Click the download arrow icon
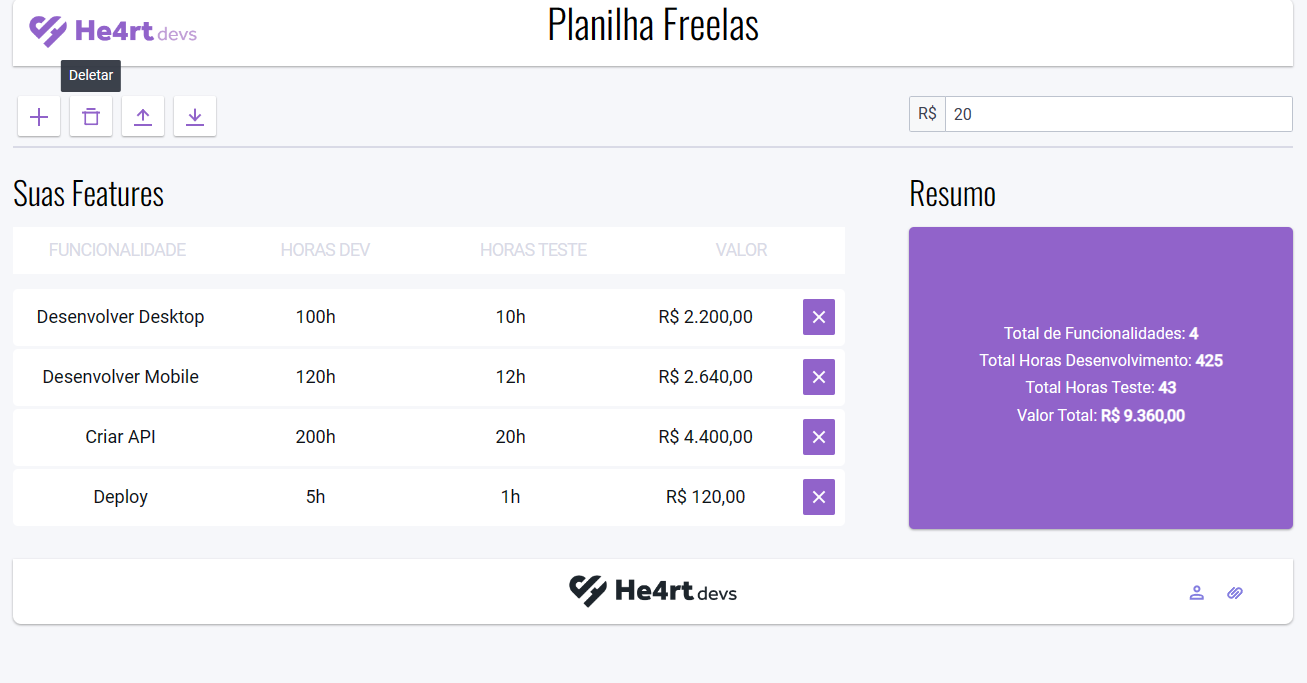The height and width of the screenshot is (683, 1307). pyautogui.click(x=195, y=117)
